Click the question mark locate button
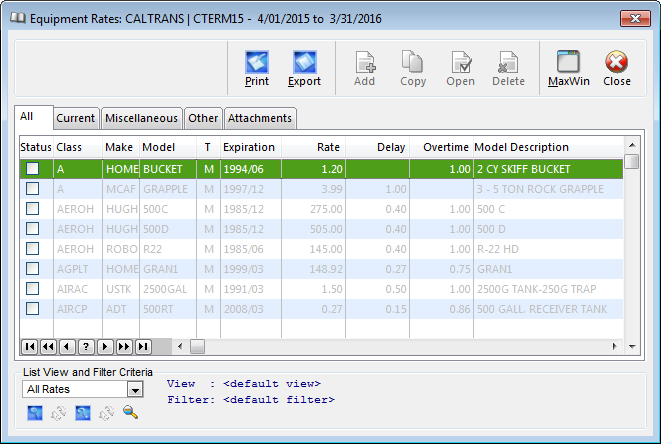The image size is (661, 444). pos(86,347)
